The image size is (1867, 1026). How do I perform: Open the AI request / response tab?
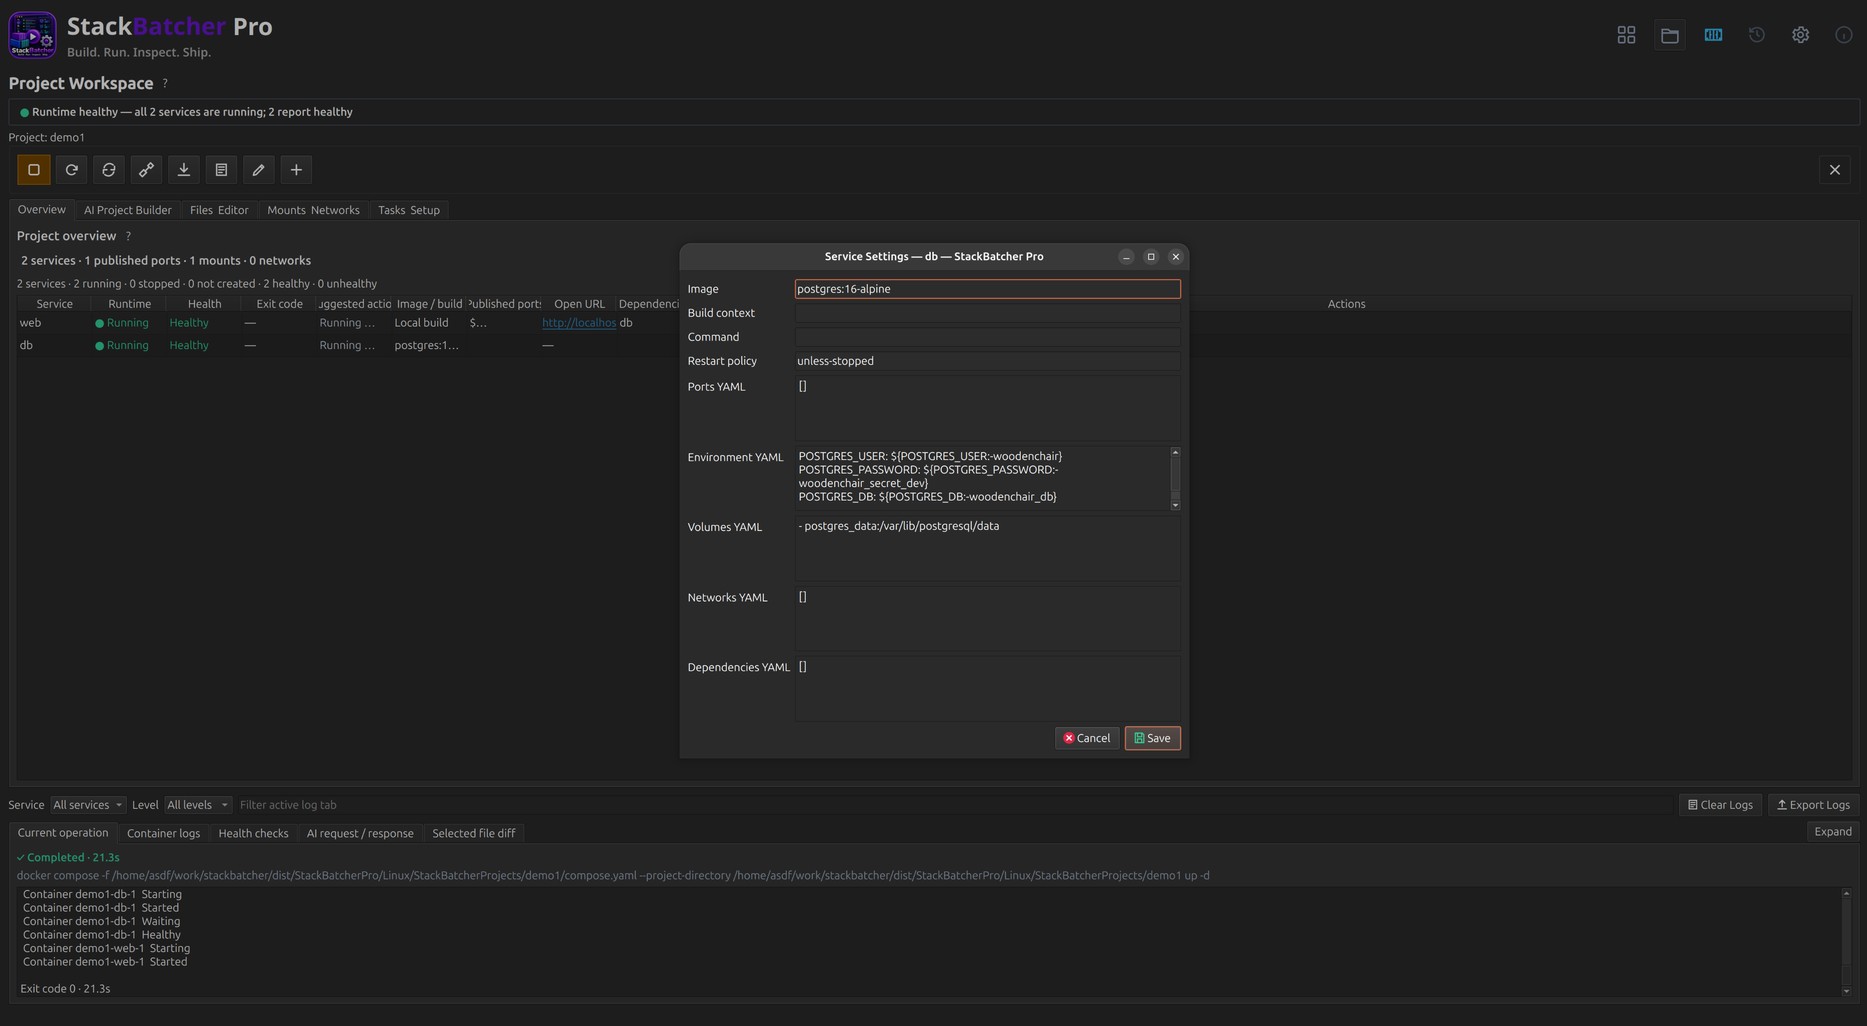click(360, 833)
